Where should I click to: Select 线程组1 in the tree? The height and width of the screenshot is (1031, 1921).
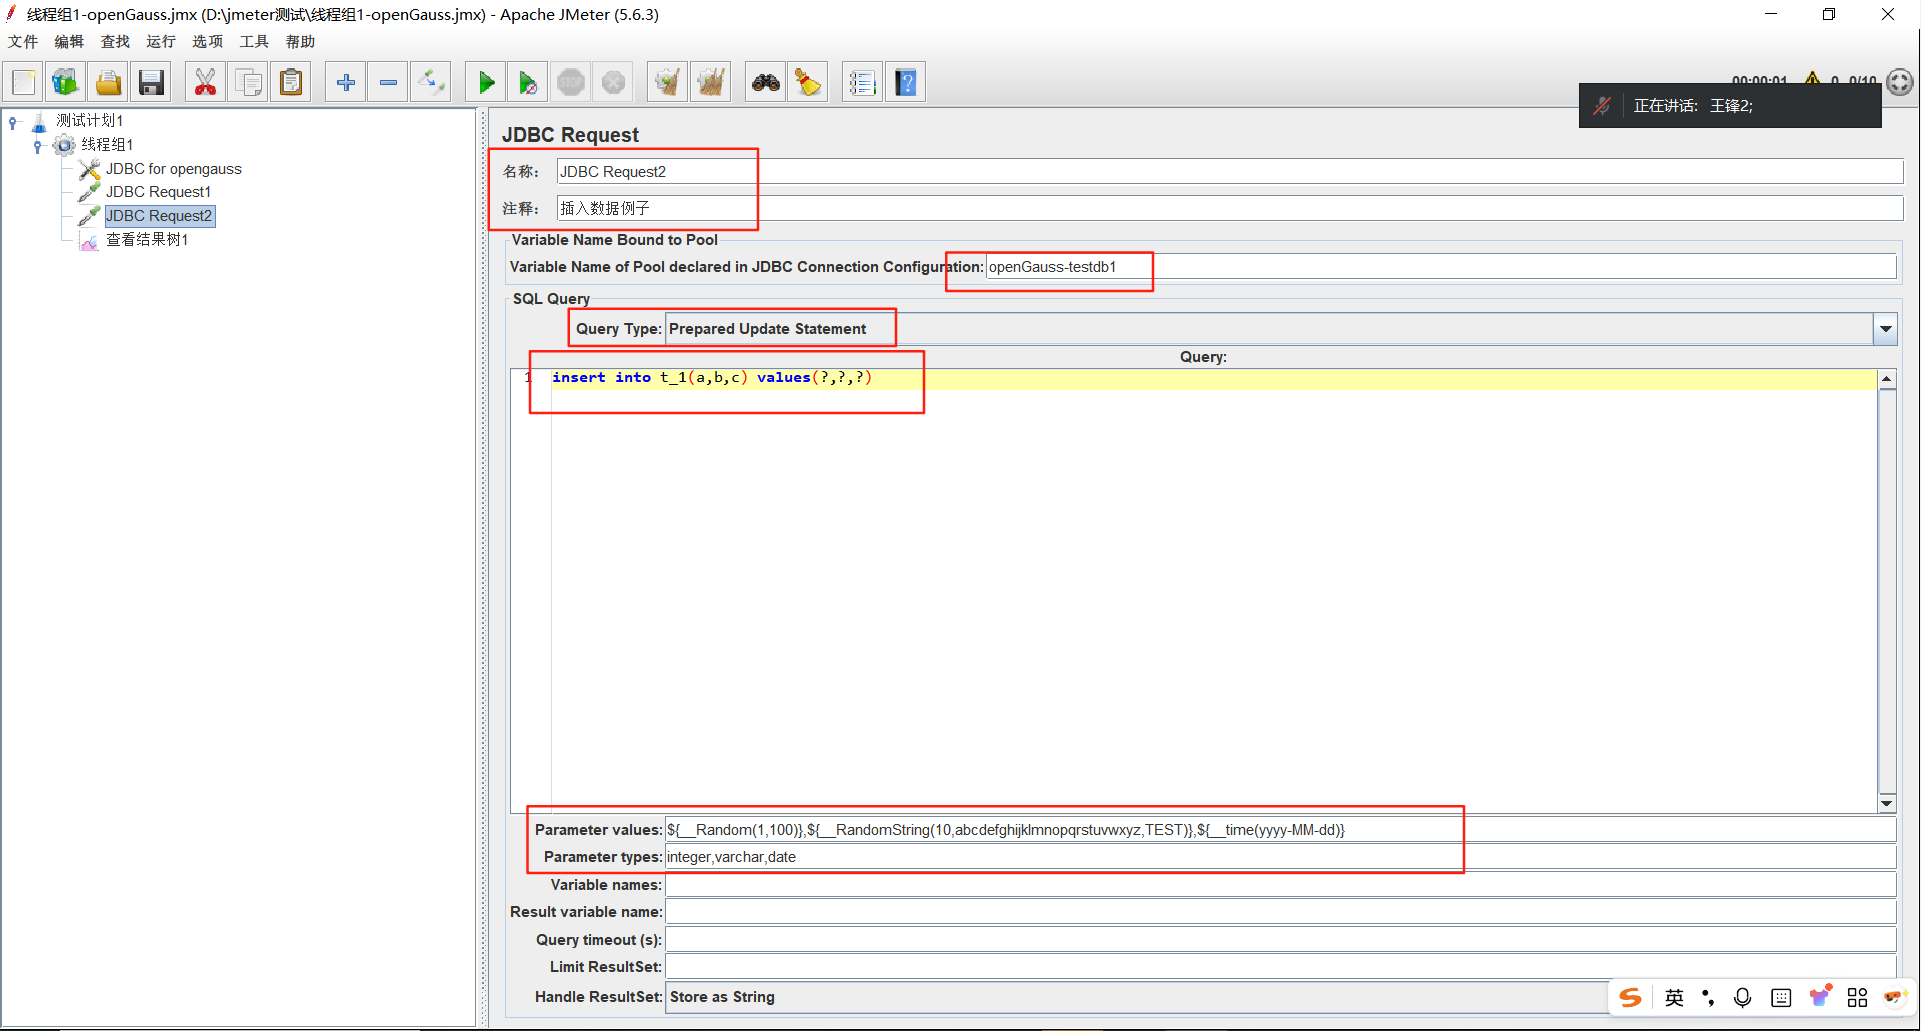click(107, 145)
